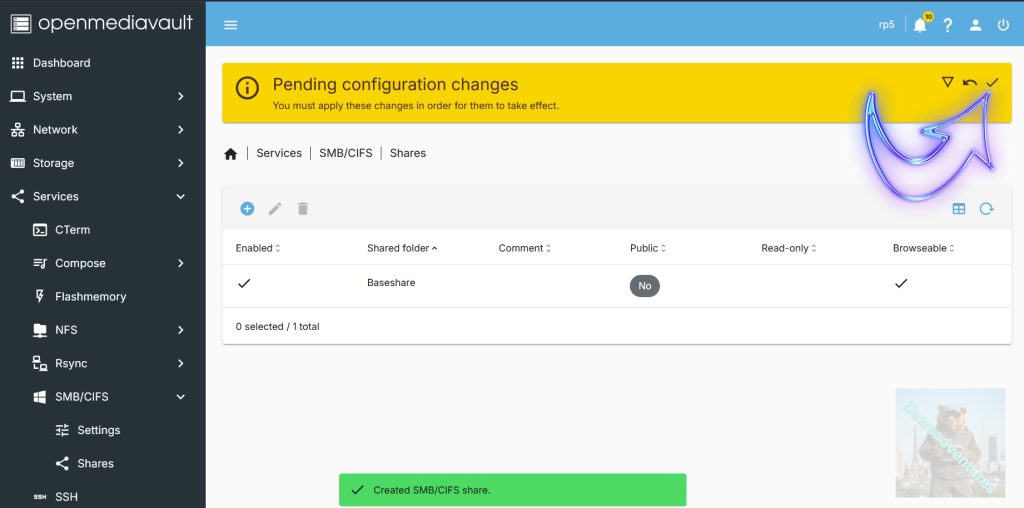Go to Dashboard in sidebar
The width and height of the screenshot is (1024, 508).
click(61, 63)
